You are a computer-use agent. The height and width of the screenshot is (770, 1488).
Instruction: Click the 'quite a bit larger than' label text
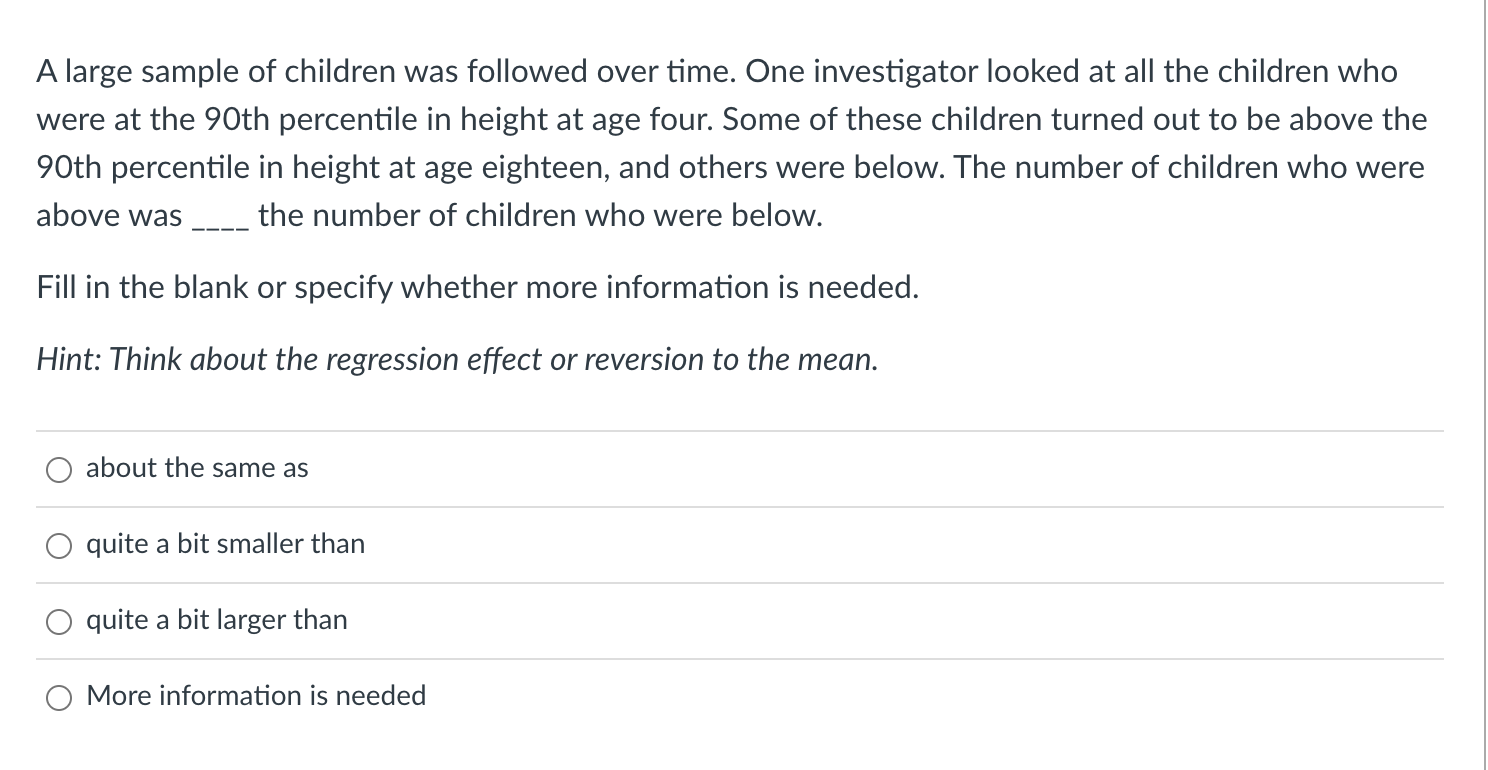tap(217, 620)
